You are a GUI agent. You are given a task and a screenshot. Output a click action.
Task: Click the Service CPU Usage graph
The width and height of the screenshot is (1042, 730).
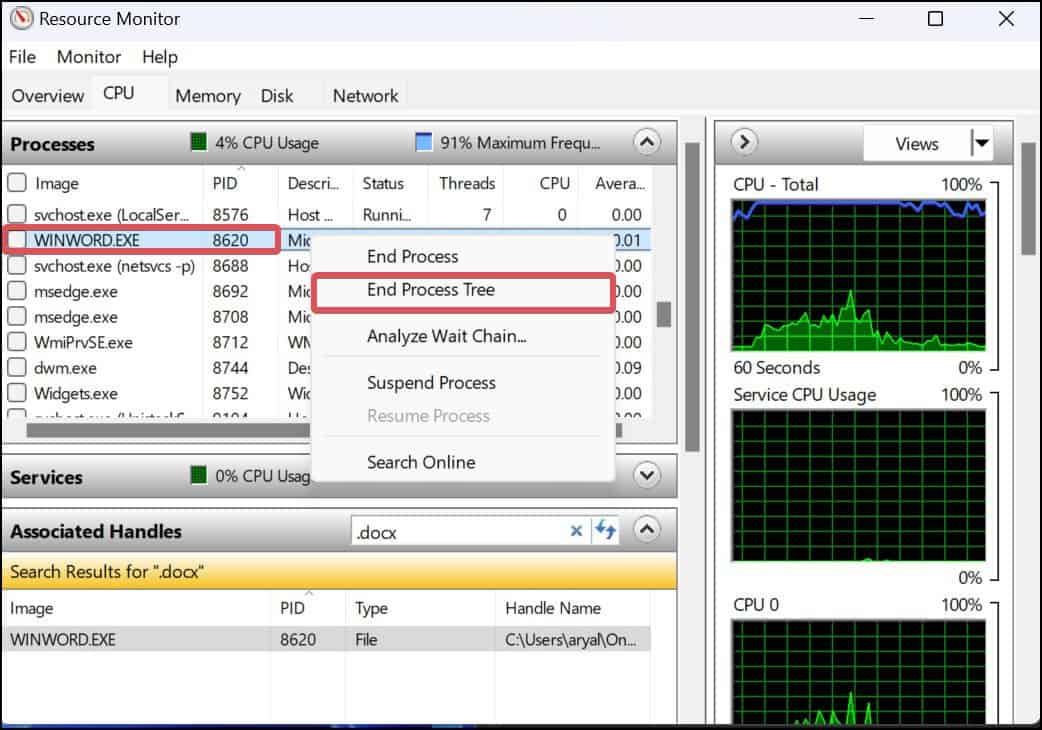pyautogui.click(x=859, y=486)
